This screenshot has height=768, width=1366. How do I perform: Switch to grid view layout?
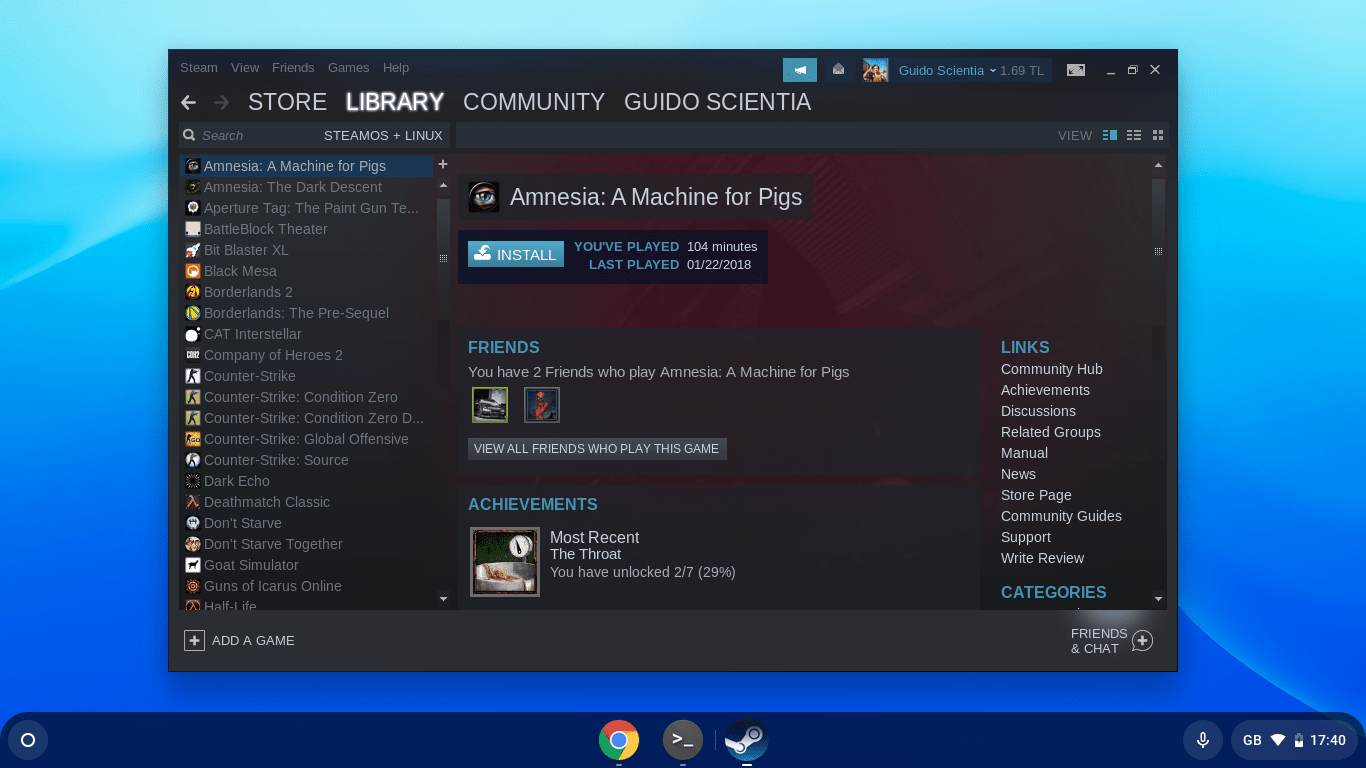(x=1158, y=135)
